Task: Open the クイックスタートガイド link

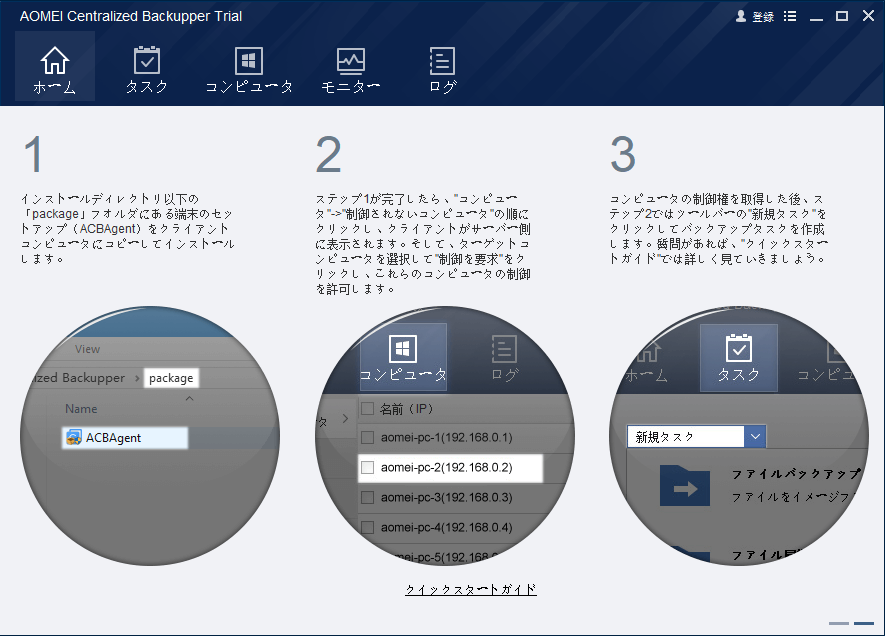Action: click(471, 590)
